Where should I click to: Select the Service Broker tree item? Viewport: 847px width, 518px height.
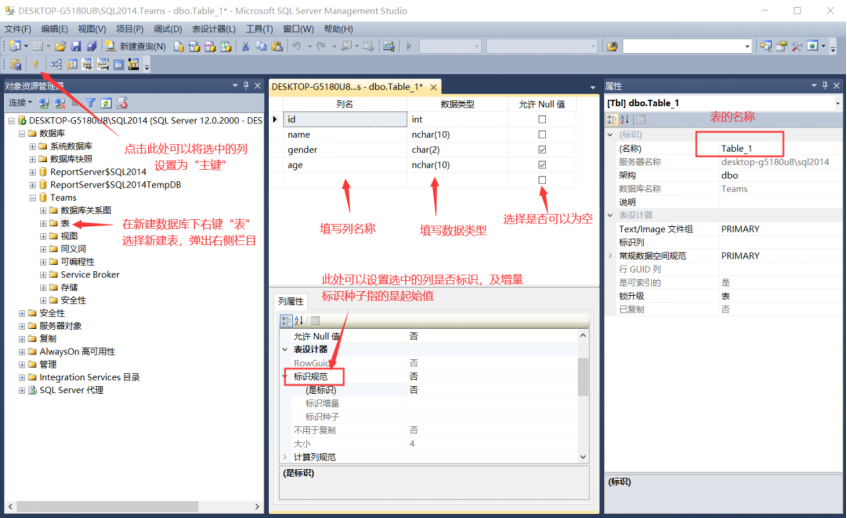point(90,274)
